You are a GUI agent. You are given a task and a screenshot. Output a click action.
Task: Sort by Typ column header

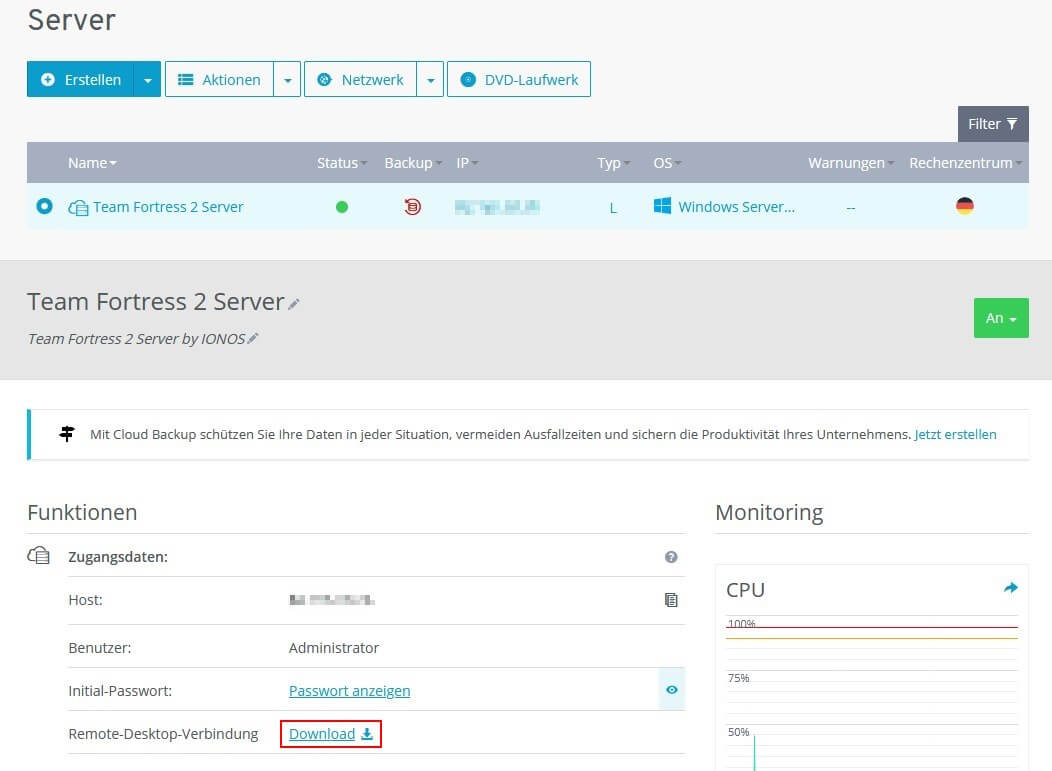tap(613, 163)
